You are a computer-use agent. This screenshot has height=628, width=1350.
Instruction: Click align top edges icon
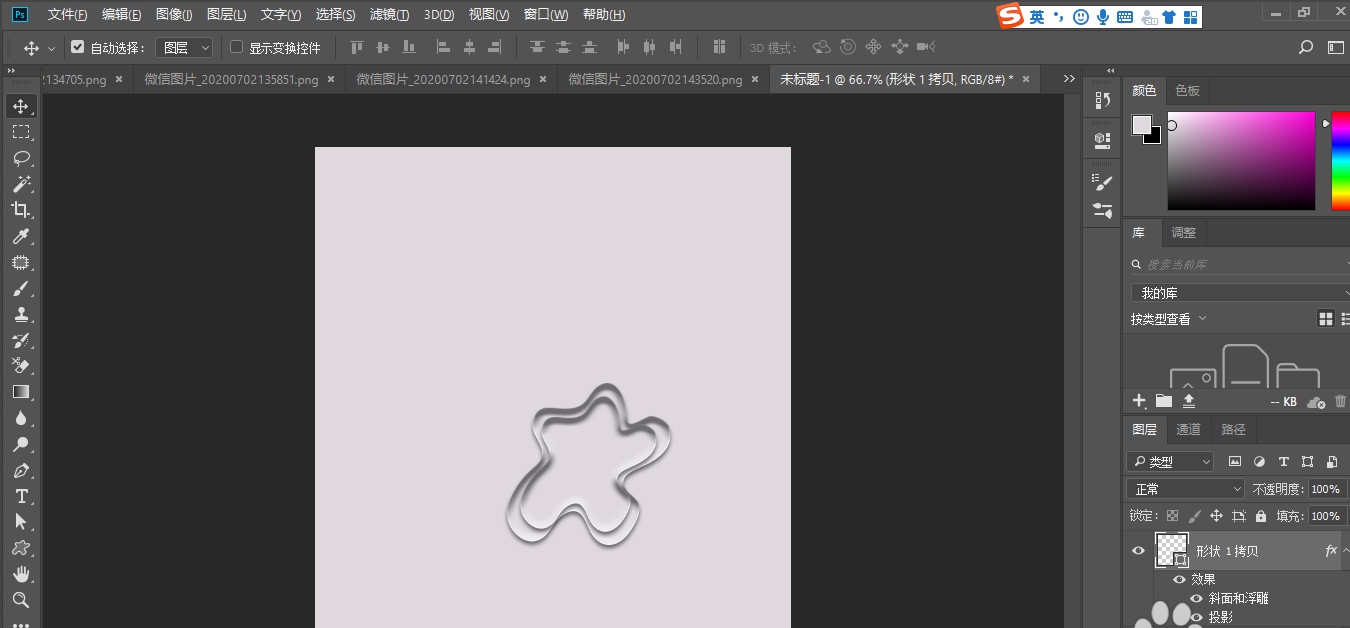(357, 47)
